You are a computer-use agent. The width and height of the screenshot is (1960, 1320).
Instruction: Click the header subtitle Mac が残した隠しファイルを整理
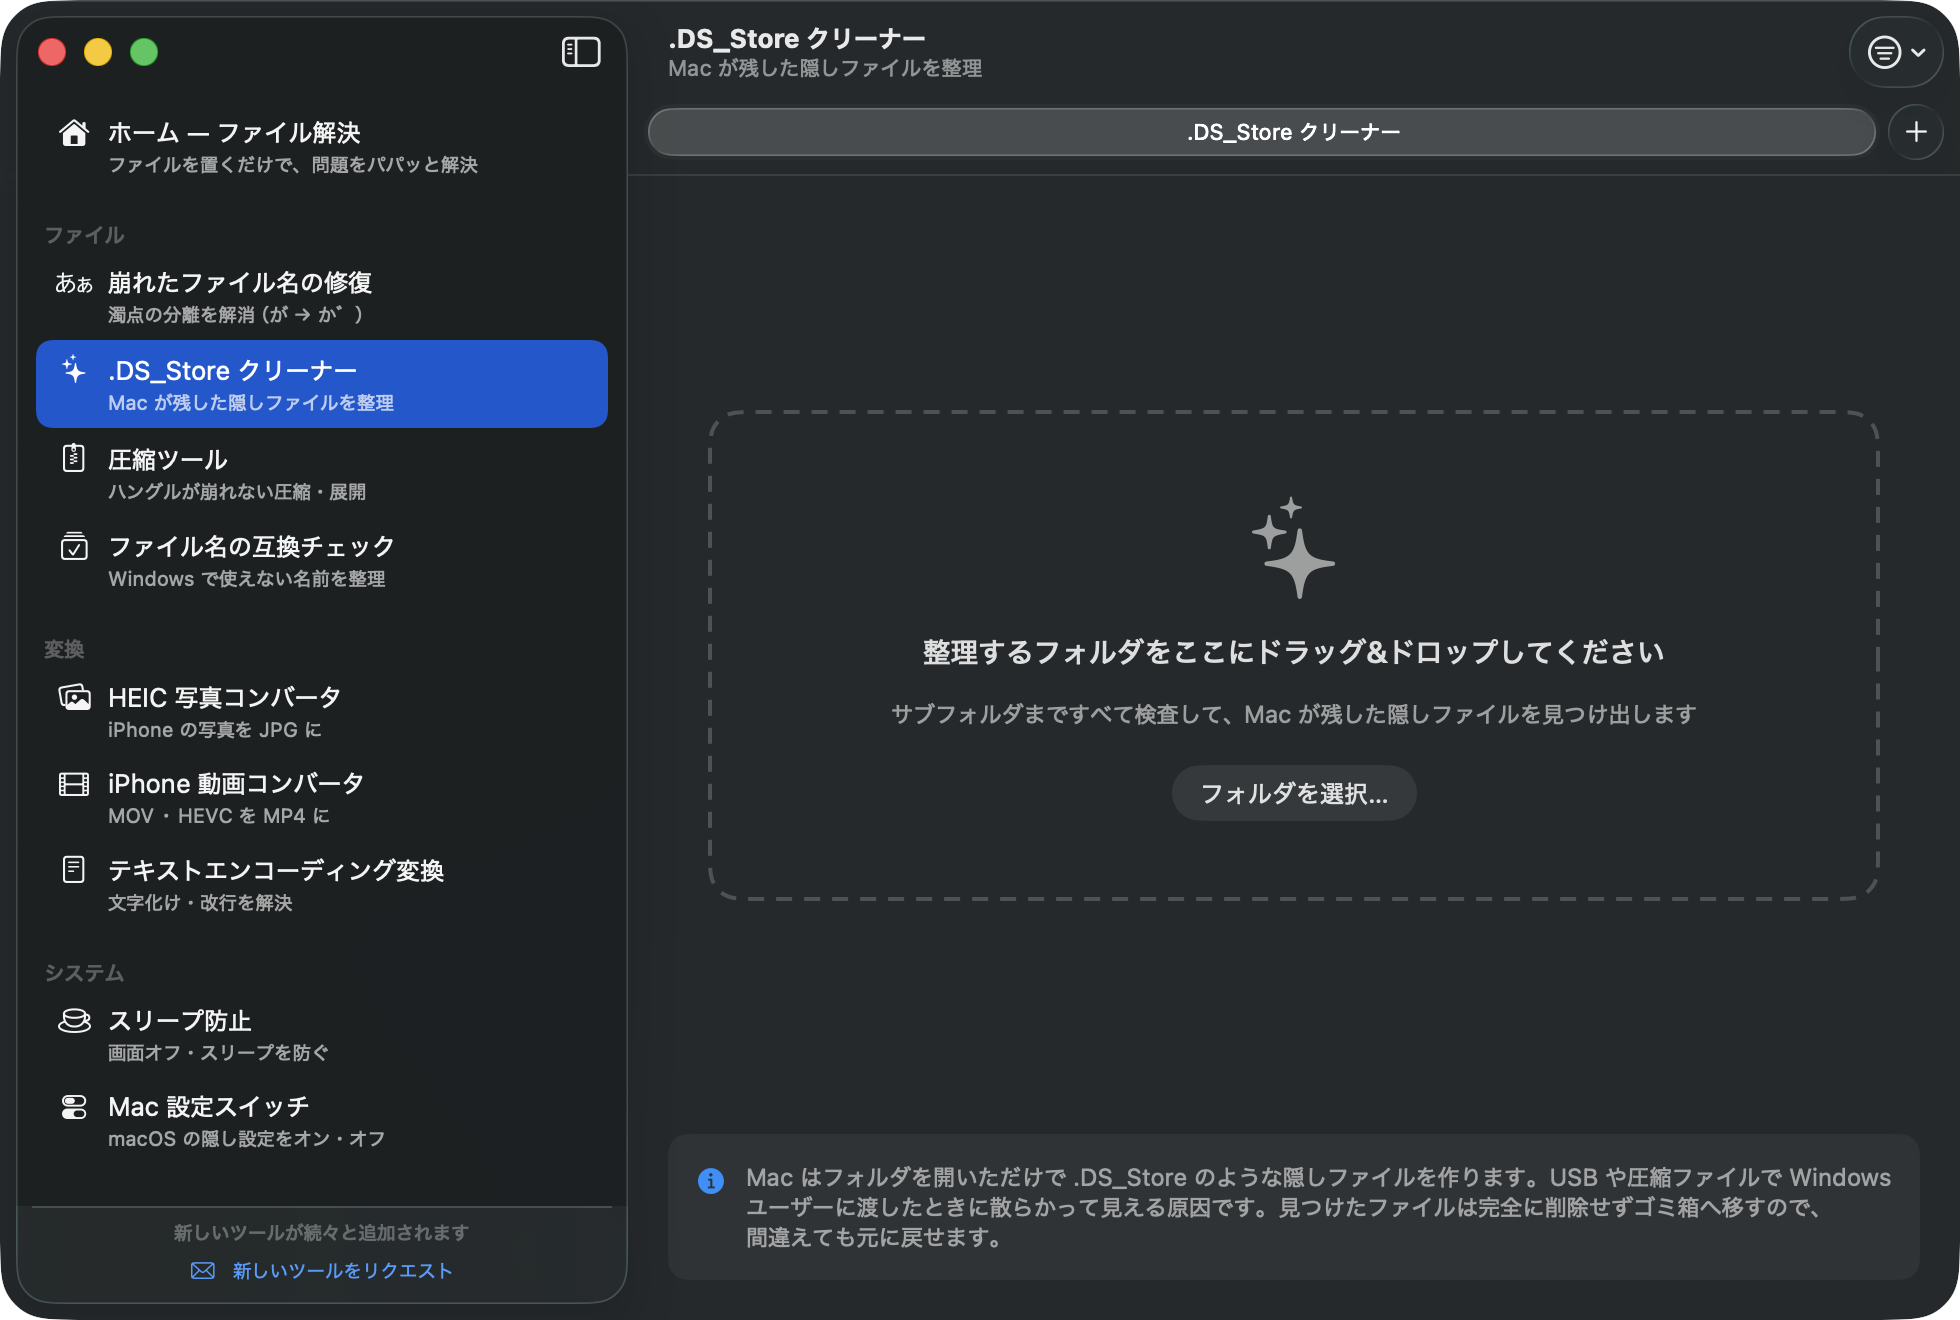(825, 68)
